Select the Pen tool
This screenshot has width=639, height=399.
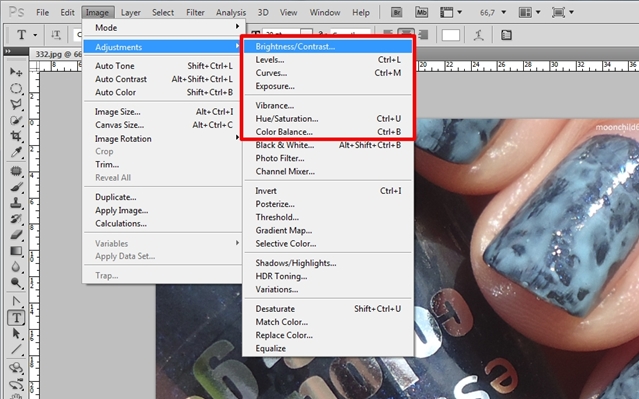16,301
